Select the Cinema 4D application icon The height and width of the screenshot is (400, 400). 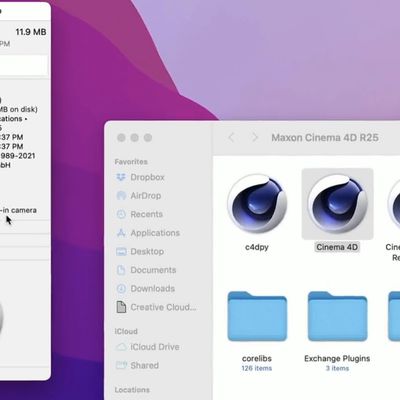[337, 203]
